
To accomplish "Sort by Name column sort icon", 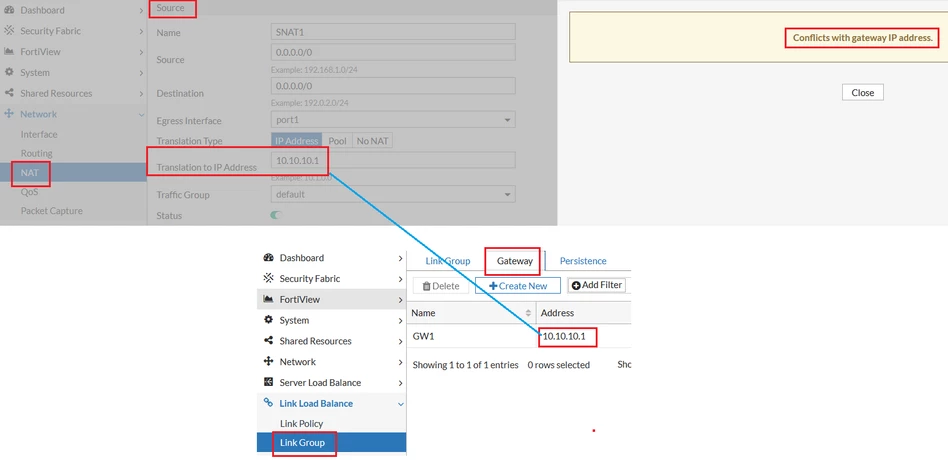I will (x=528, y=313).
